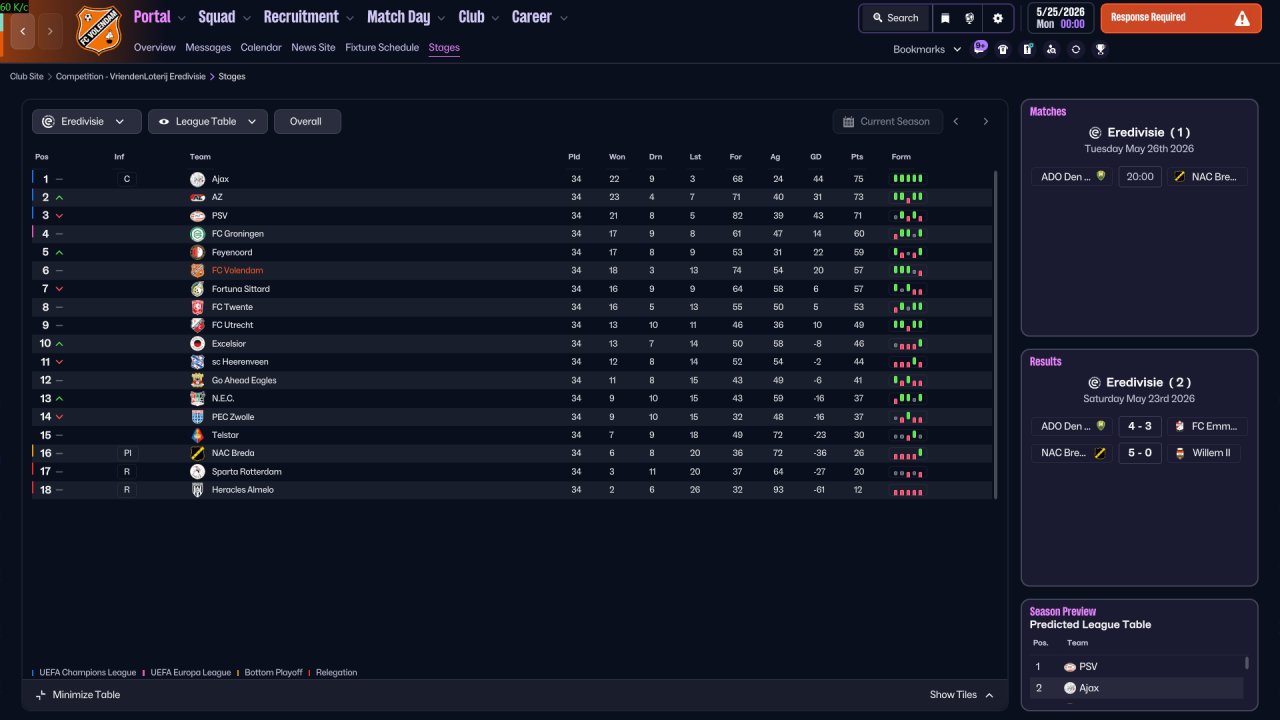Go forward using the right arrow button
Image resolution: width=1280 pixels, height=720 pixels.
click(x=52, y=31)
